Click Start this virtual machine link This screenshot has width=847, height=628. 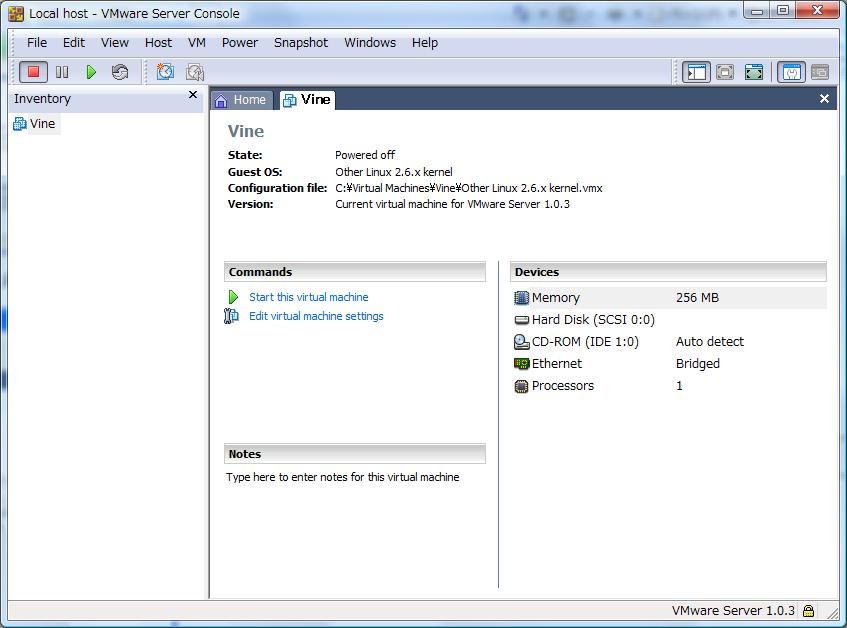tap(308, 297)
